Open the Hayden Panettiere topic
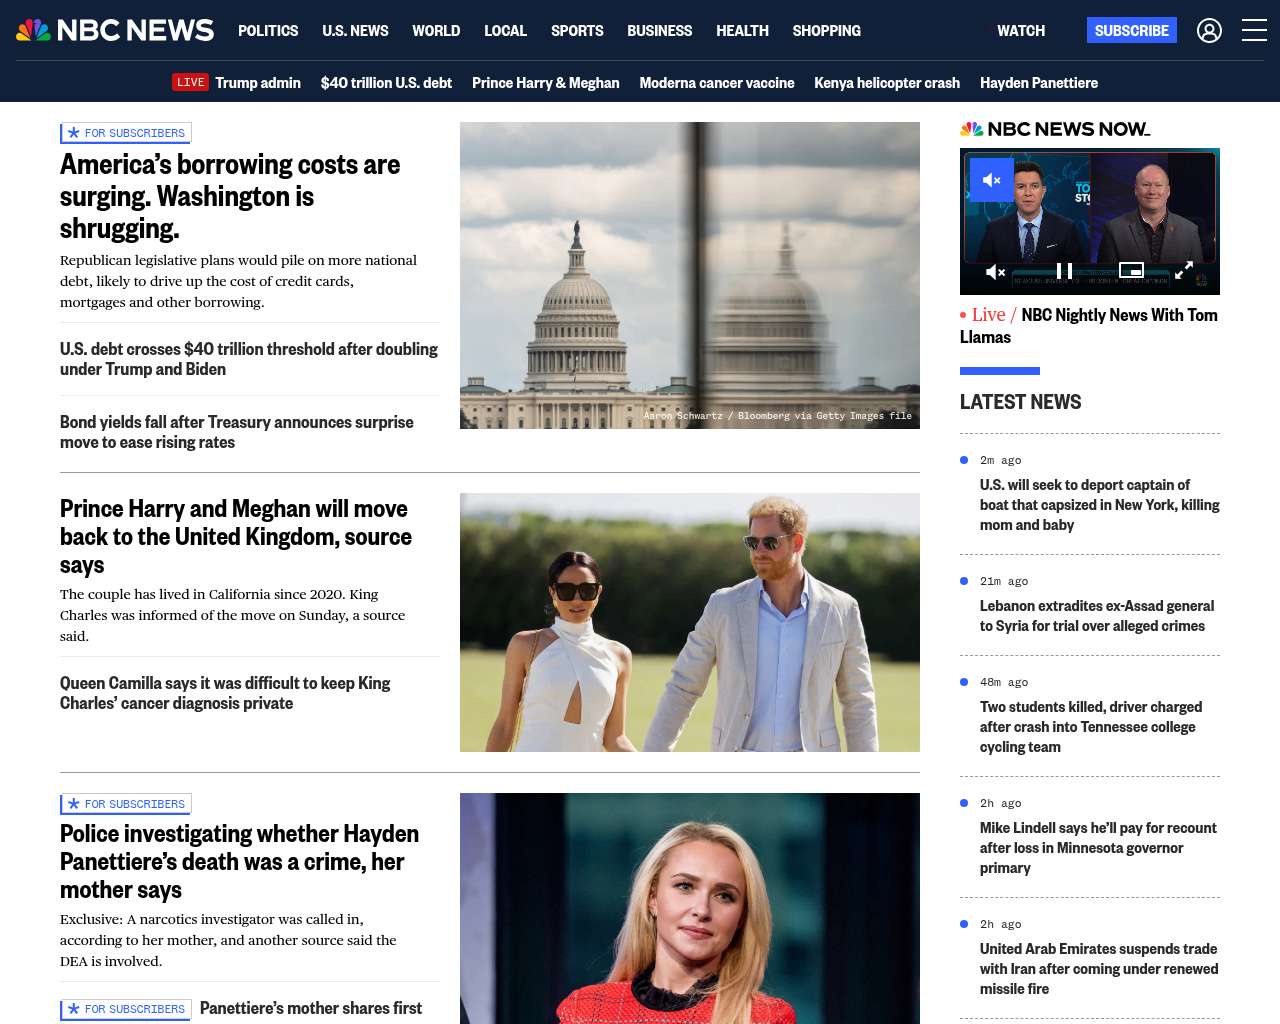Viewport: 1280px width, 1024px height. (1039, 83)
